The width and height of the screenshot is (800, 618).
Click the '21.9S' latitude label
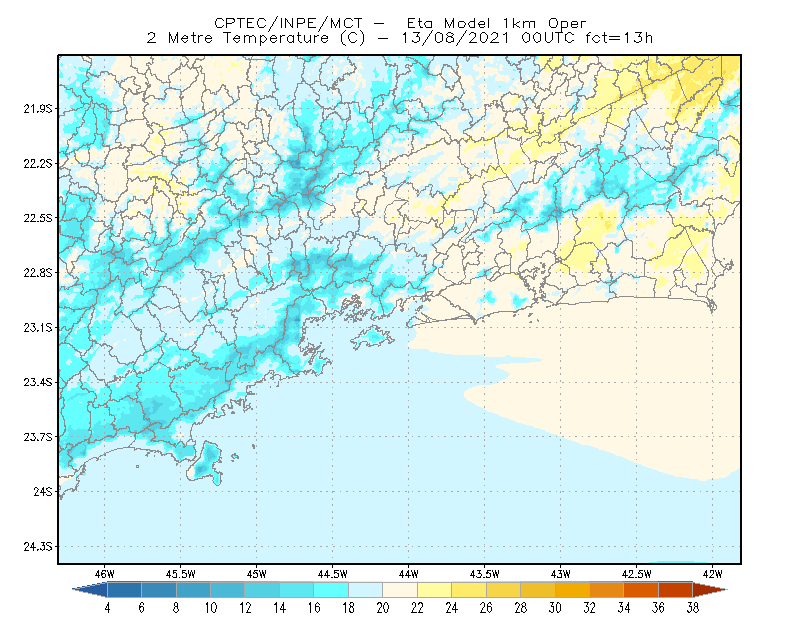click(x=38, y=109)
